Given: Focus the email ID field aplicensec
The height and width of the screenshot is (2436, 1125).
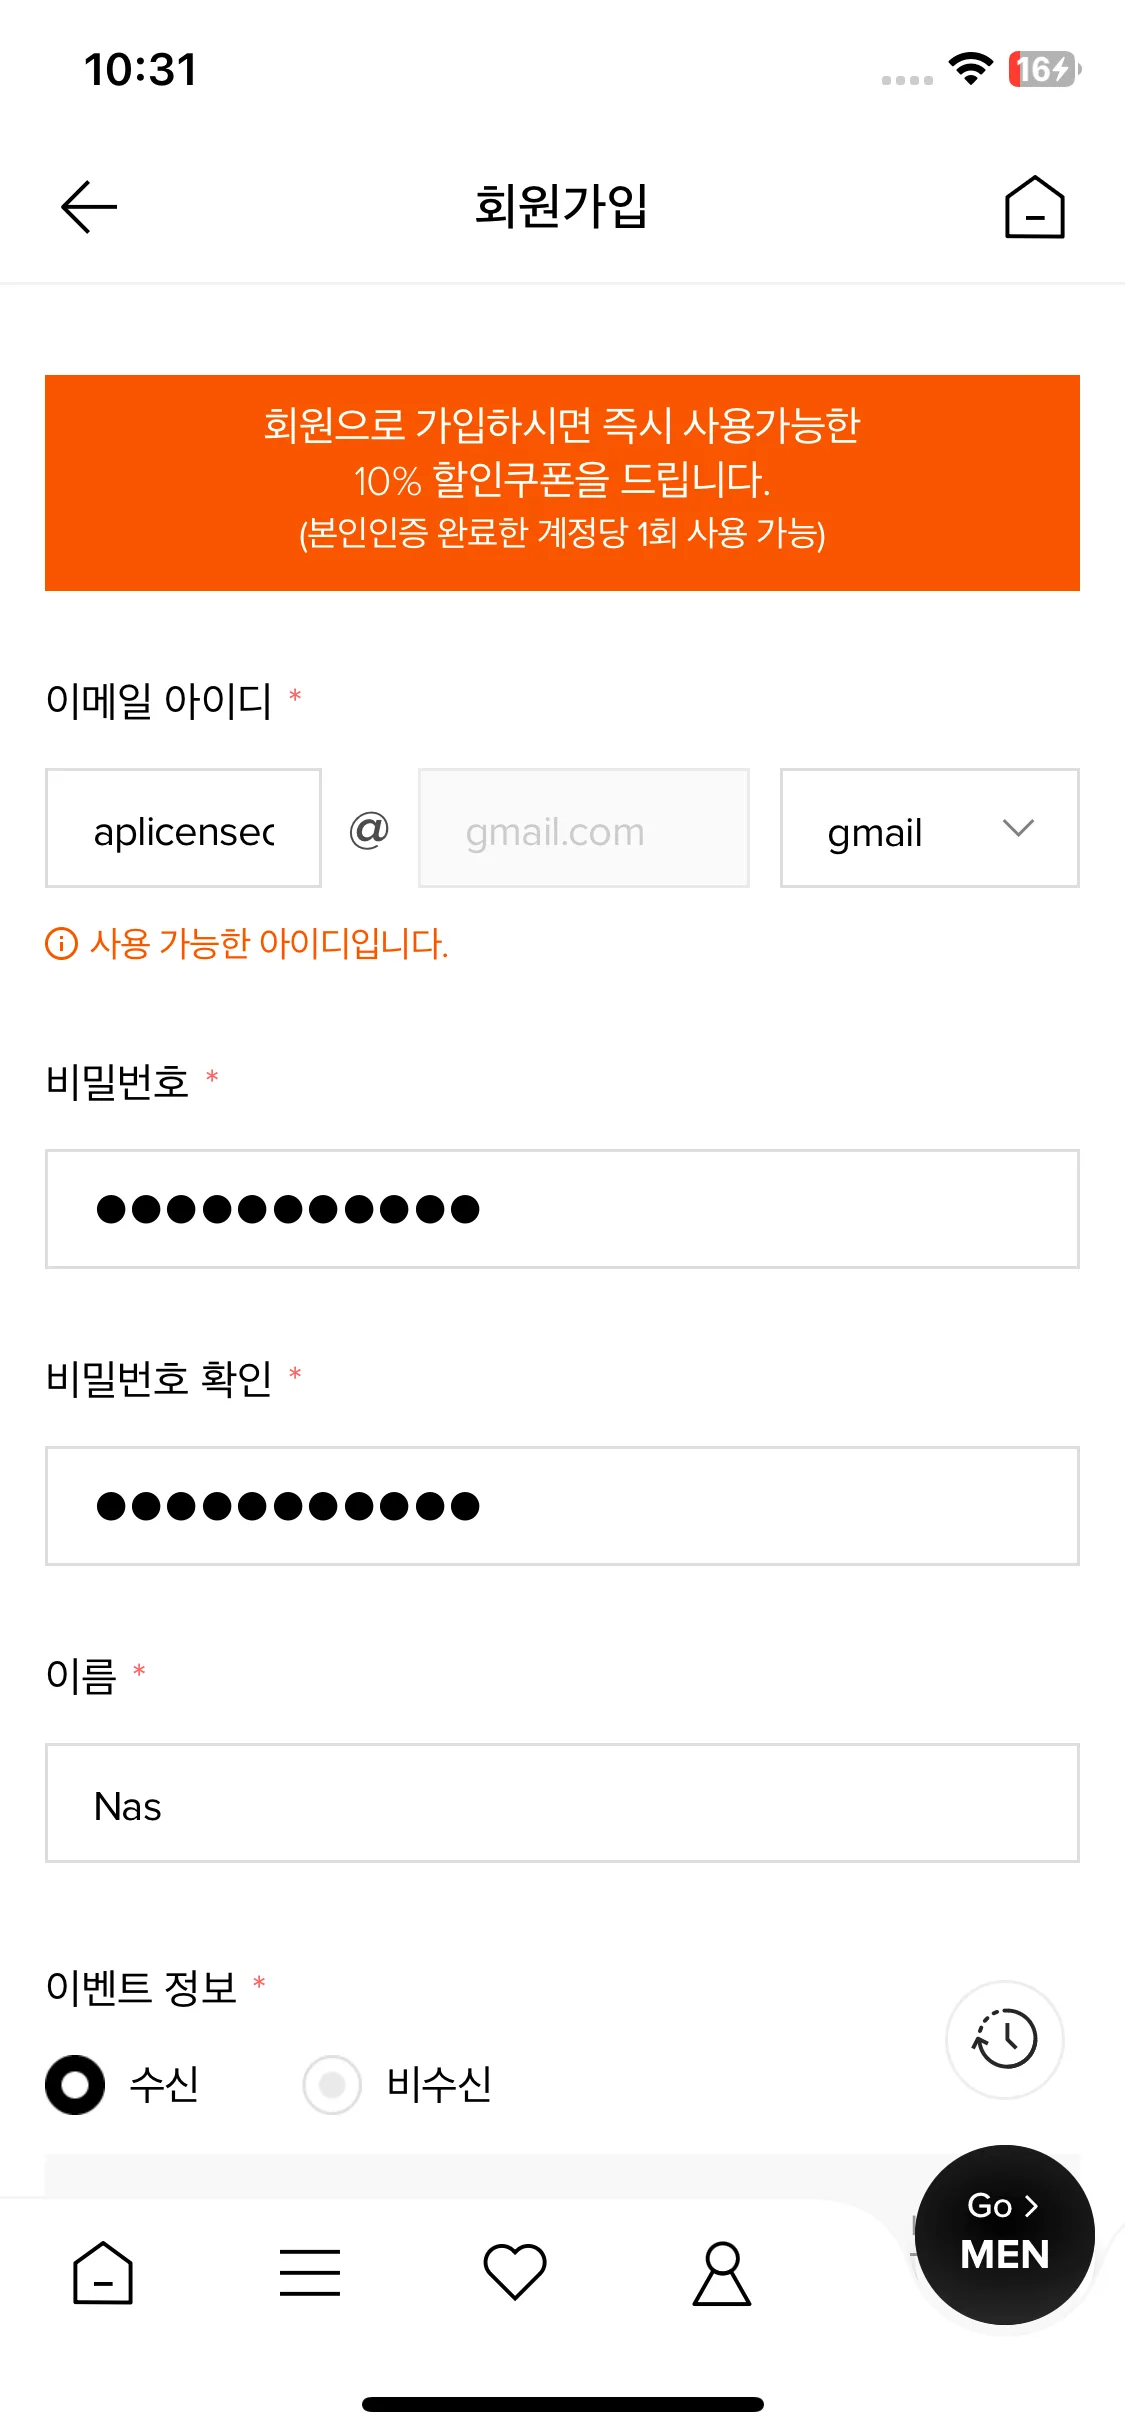Looking at the screenshot, I should pos(183,828).
